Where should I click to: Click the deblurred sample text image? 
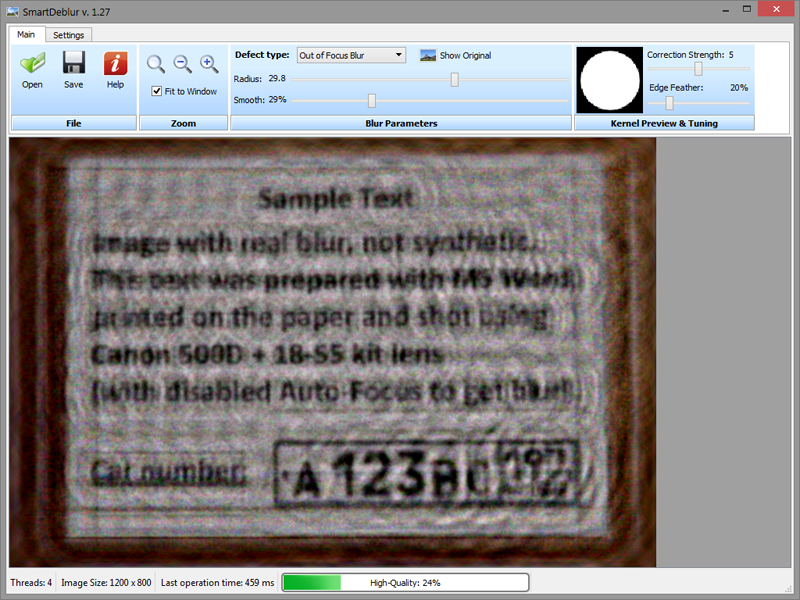(x=332, y=352)
